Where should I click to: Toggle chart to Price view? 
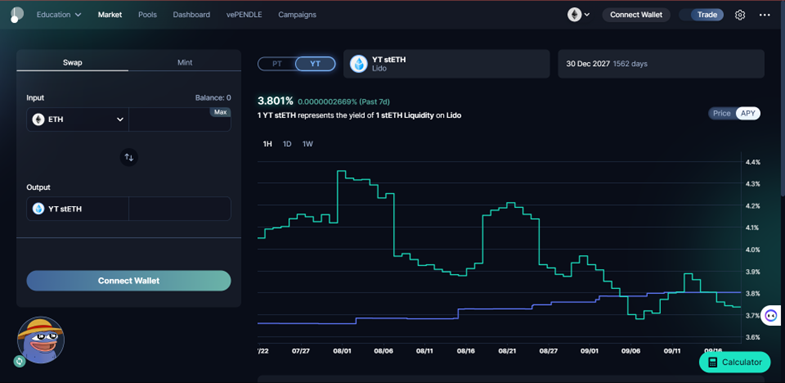721,113
